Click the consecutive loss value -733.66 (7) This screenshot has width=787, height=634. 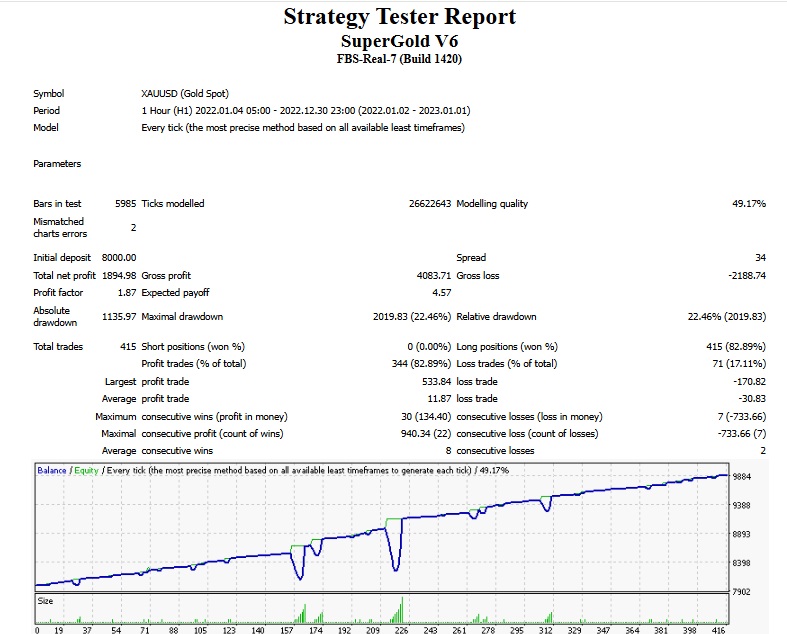[742, 434]
